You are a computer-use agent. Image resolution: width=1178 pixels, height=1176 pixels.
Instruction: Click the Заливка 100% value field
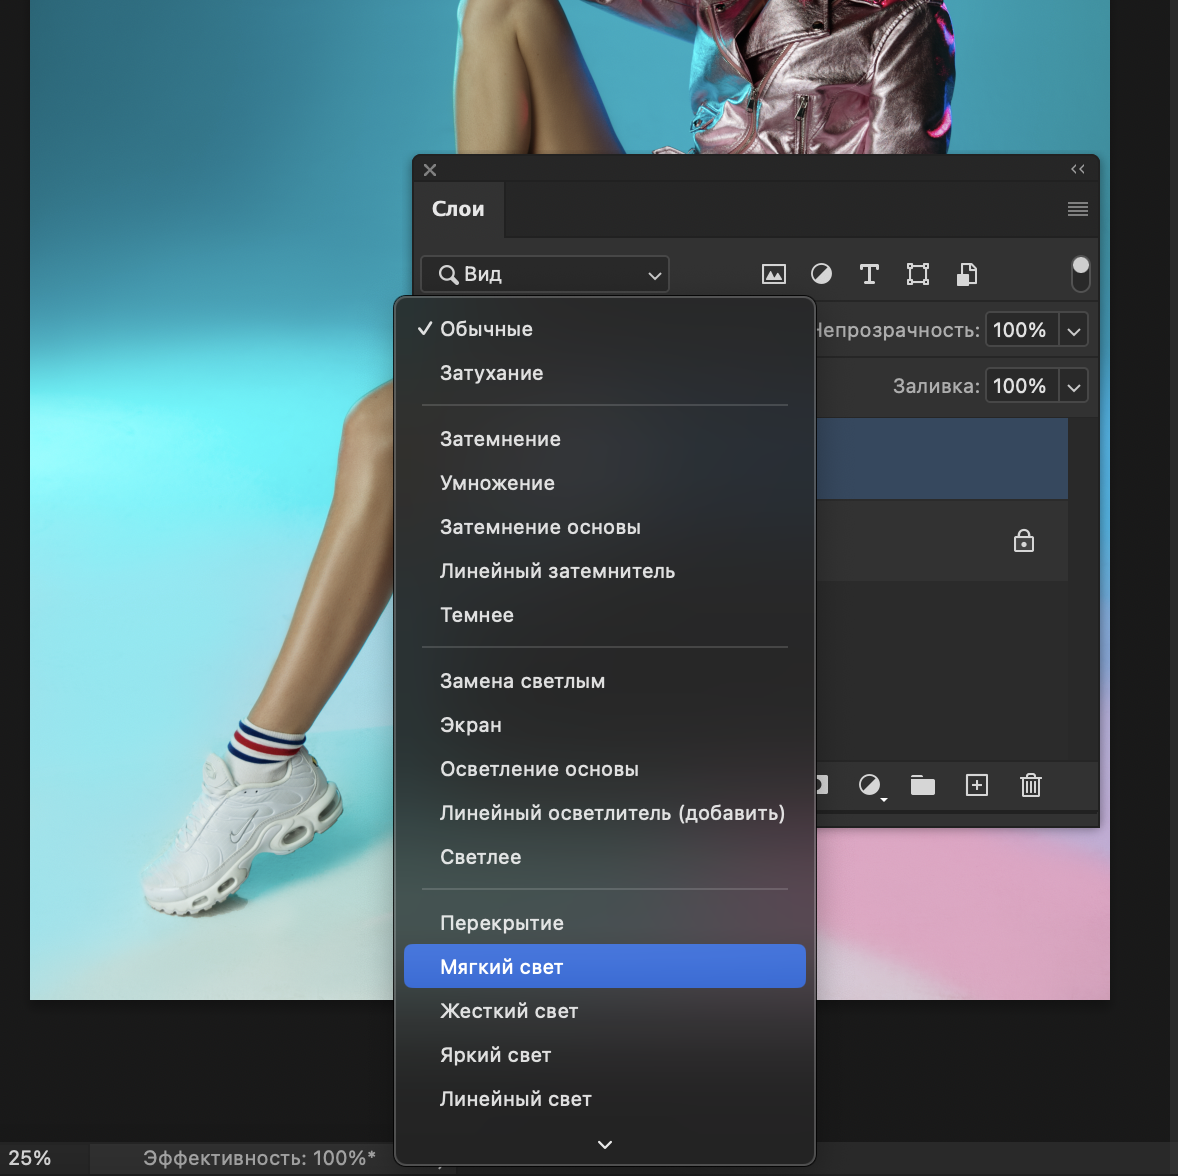pyautogui.click(x=1021, y=386)
